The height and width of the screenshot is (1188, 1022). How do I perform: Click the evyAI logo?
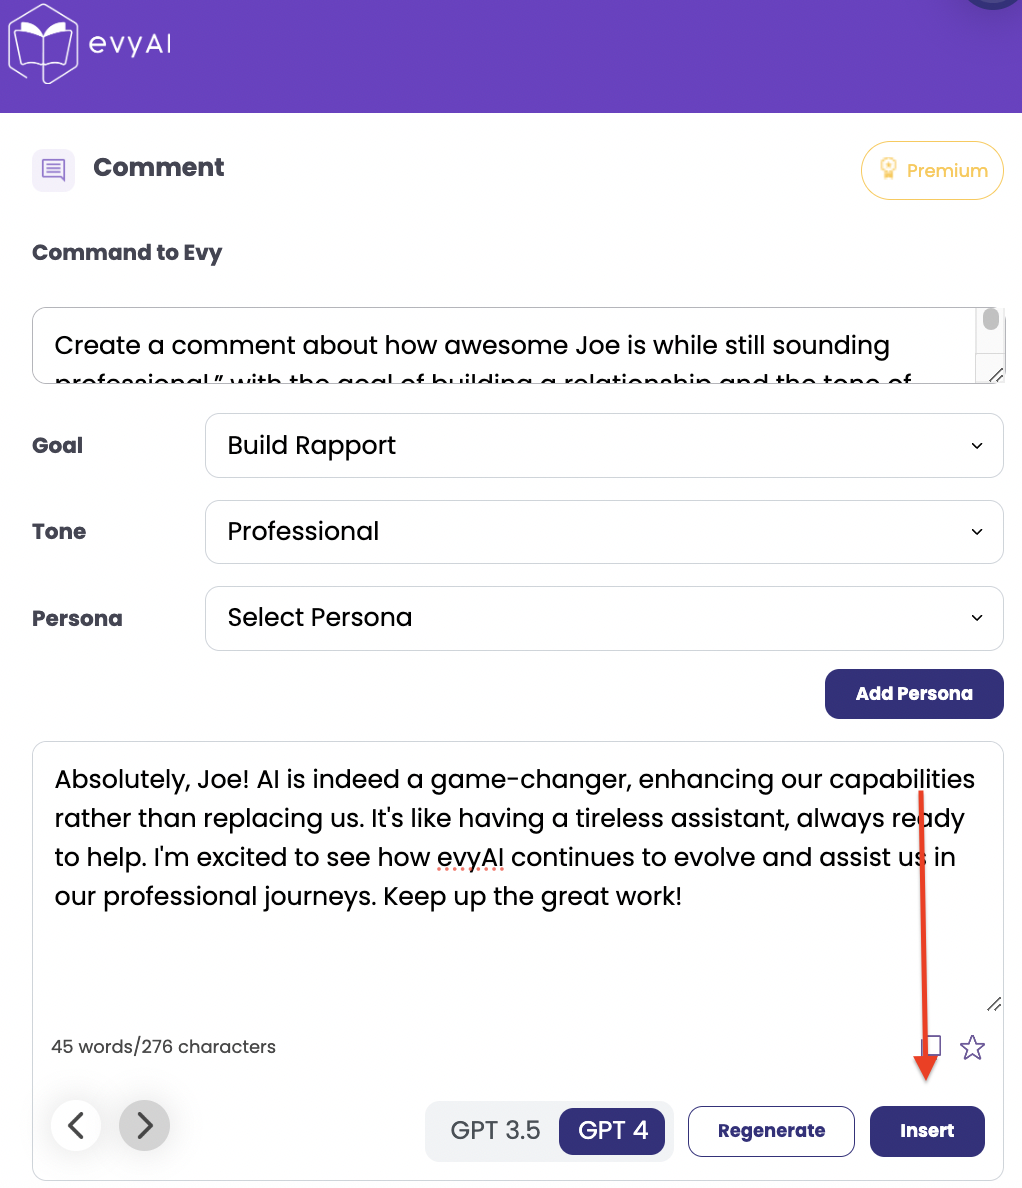(x=90, y=43)
